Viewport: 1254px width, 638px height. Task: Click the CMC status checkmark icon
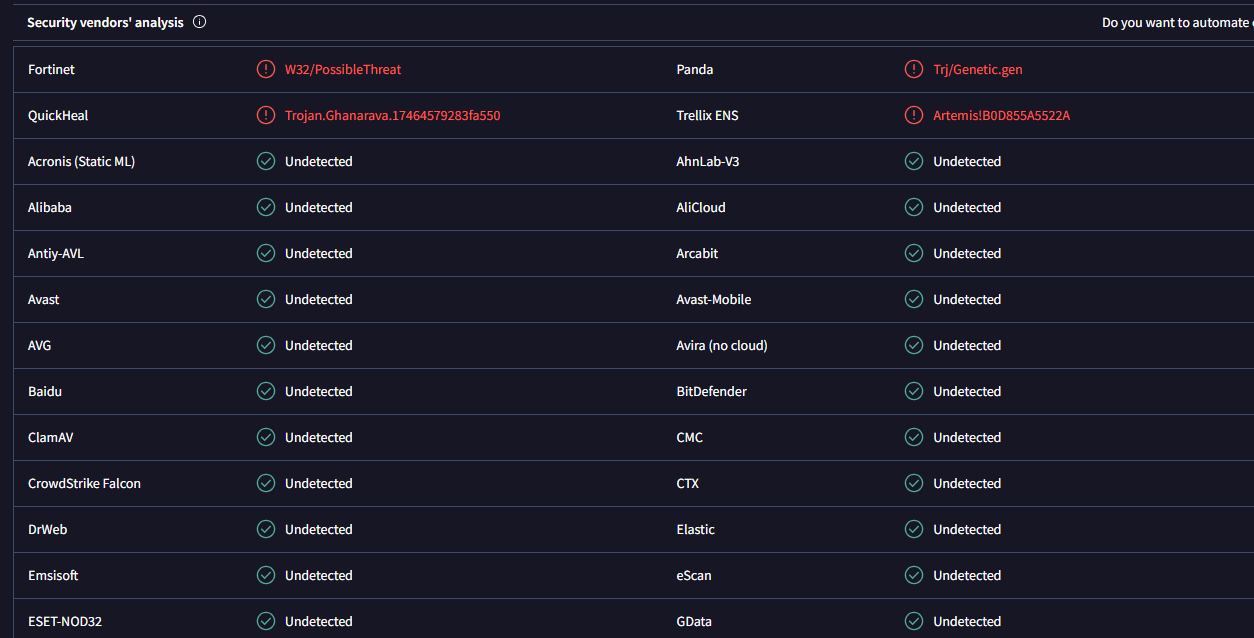tap(914, 437)
